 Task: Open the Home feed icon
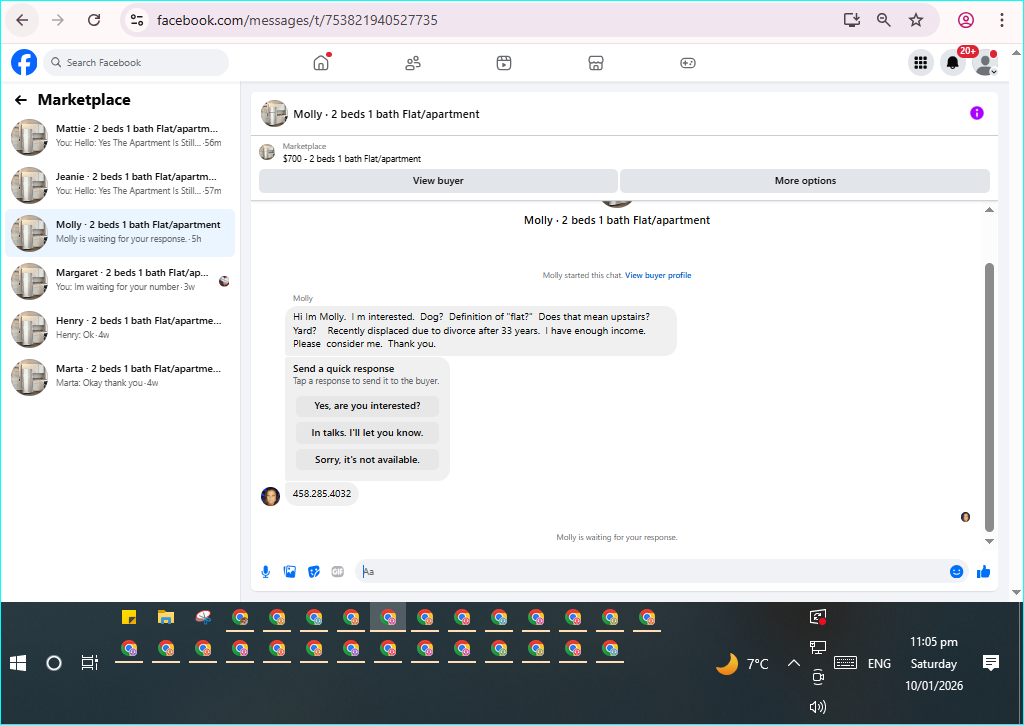[321, 63]
